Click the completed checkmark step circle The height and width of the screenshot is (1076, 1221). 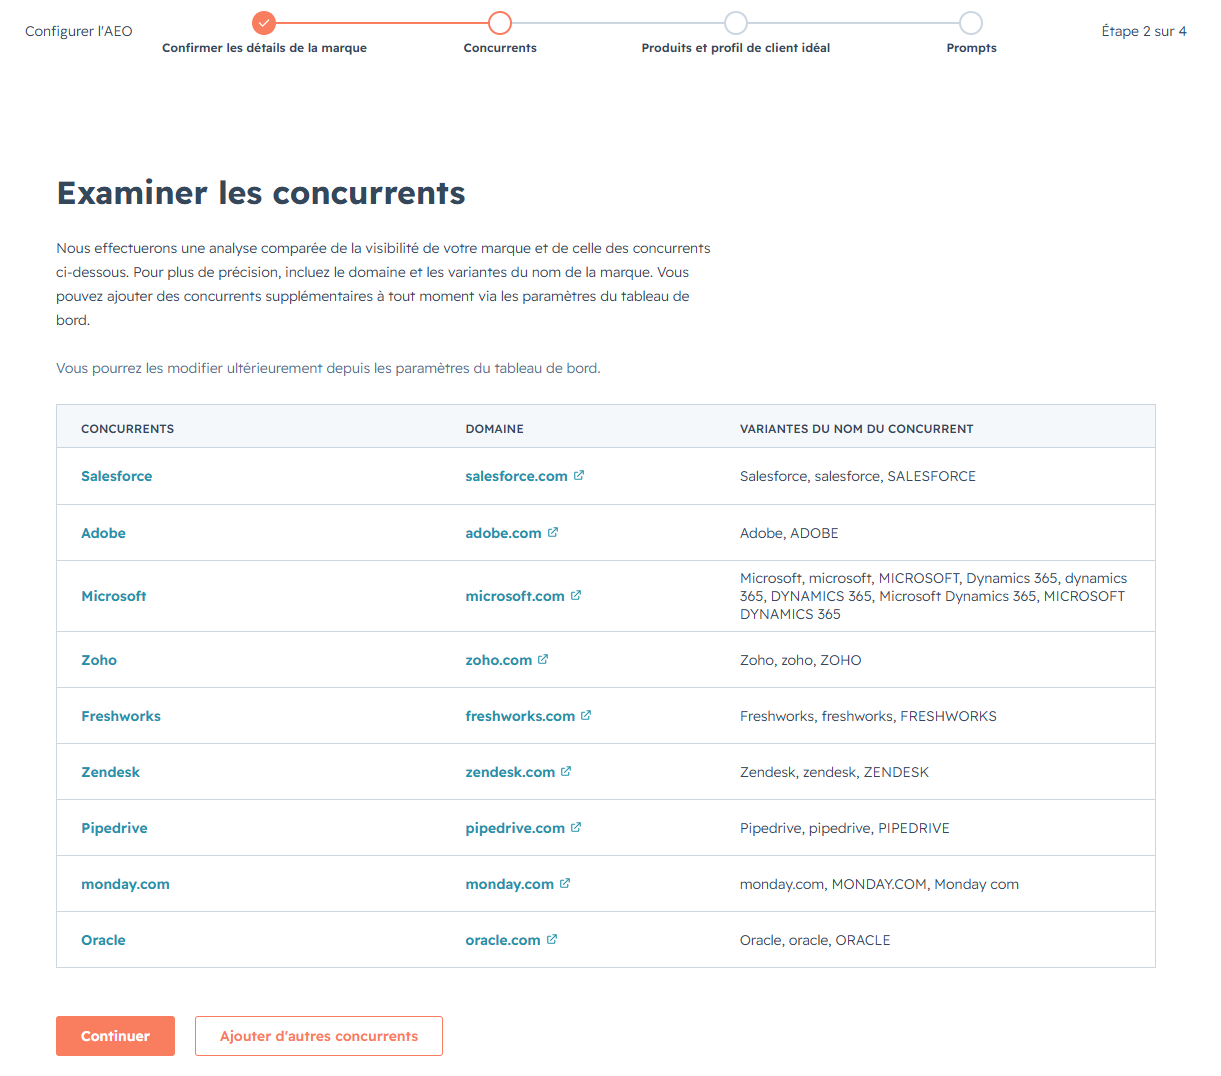point(264,22)
